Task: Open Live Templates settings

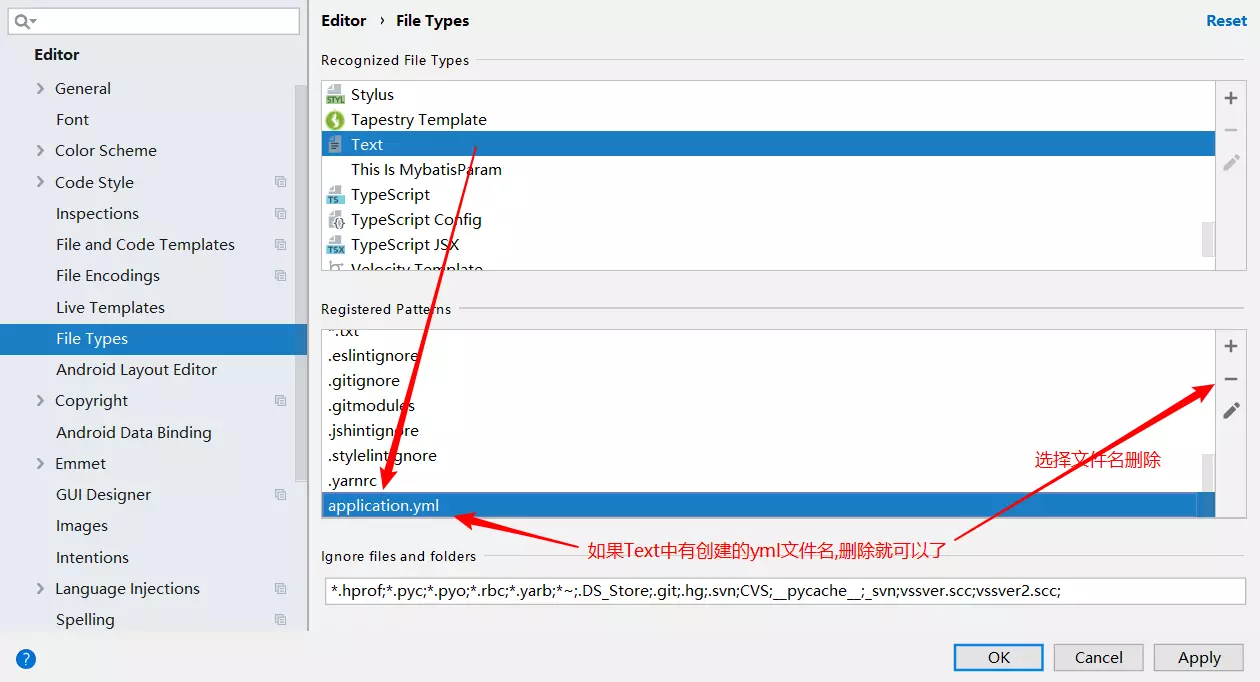Action: 110,307
